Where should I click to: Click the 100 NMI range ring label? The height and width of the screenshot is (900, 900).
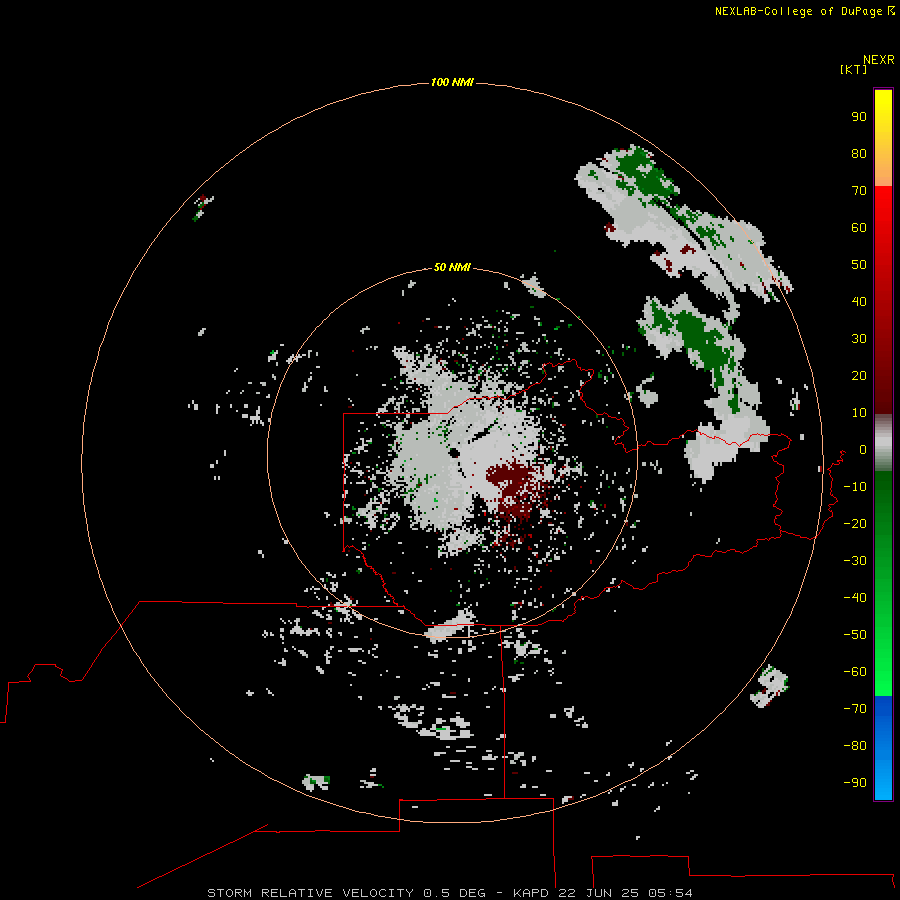click(452, 83)
